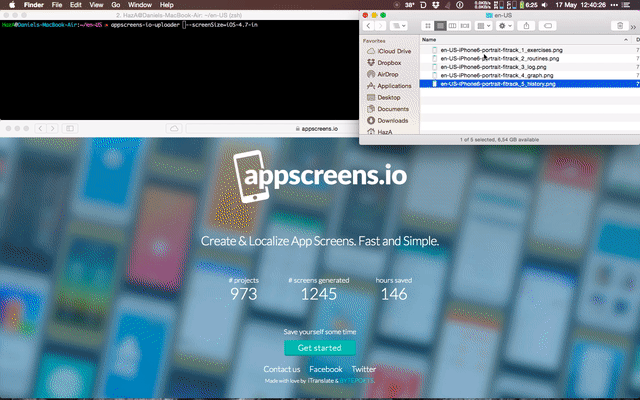The width and height of the screenshot is (640, 400).
Task: Select file fitrack_5_history.png
Action: coord(498,84)
